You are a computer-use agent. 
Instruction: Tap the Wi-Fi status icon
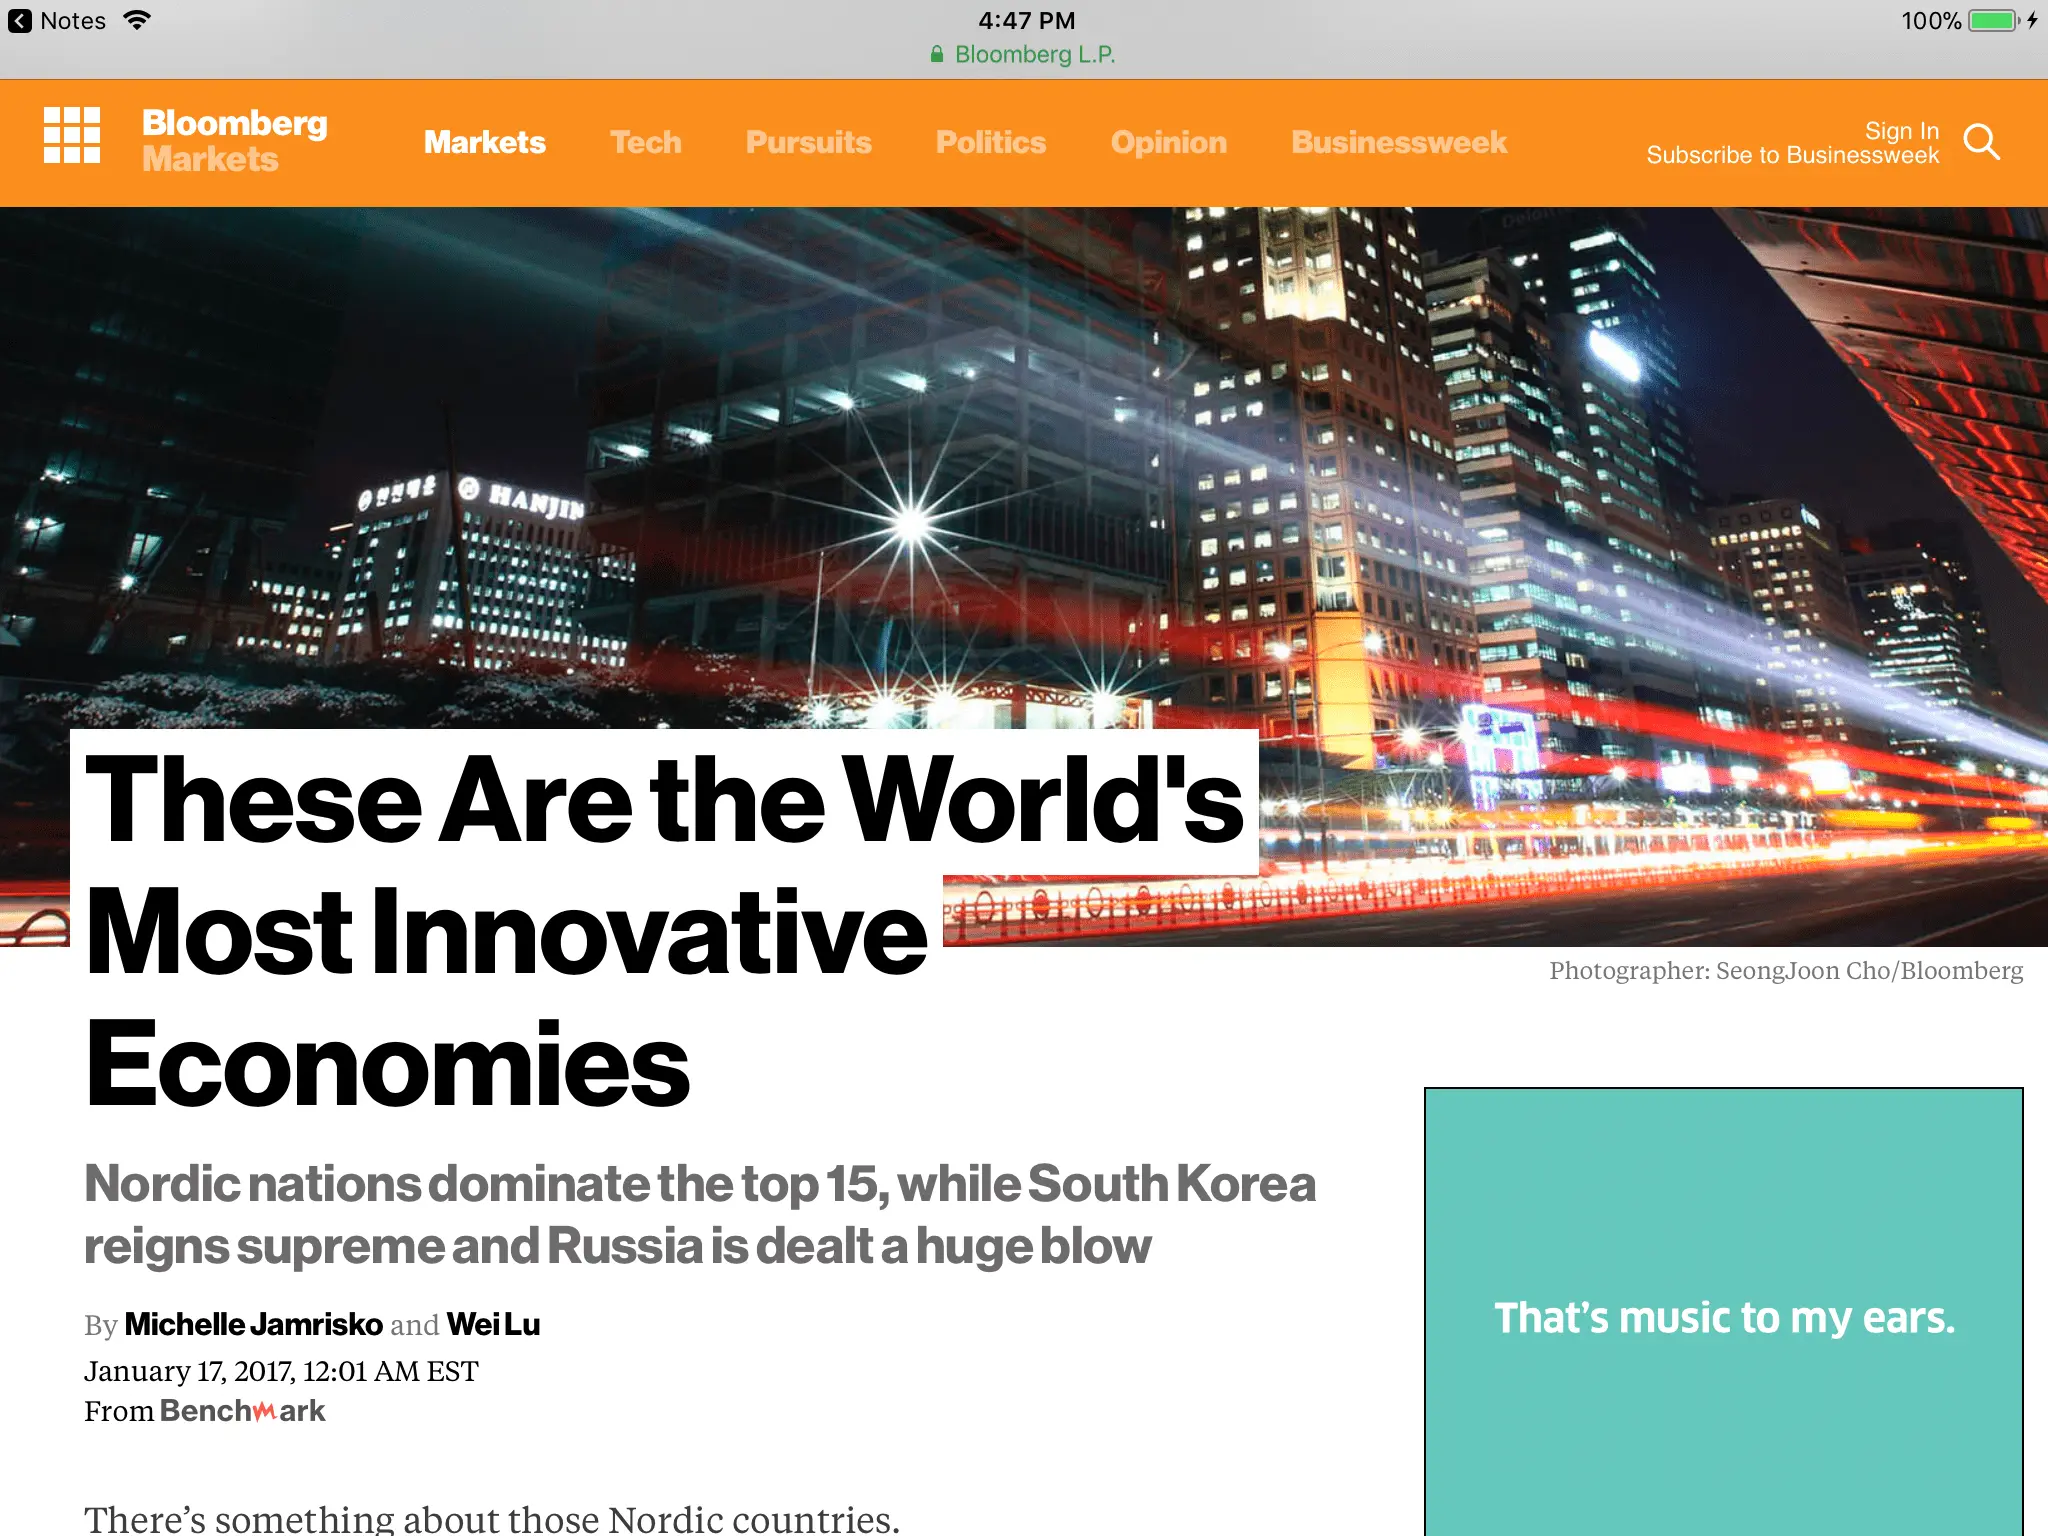pos(137,20)
